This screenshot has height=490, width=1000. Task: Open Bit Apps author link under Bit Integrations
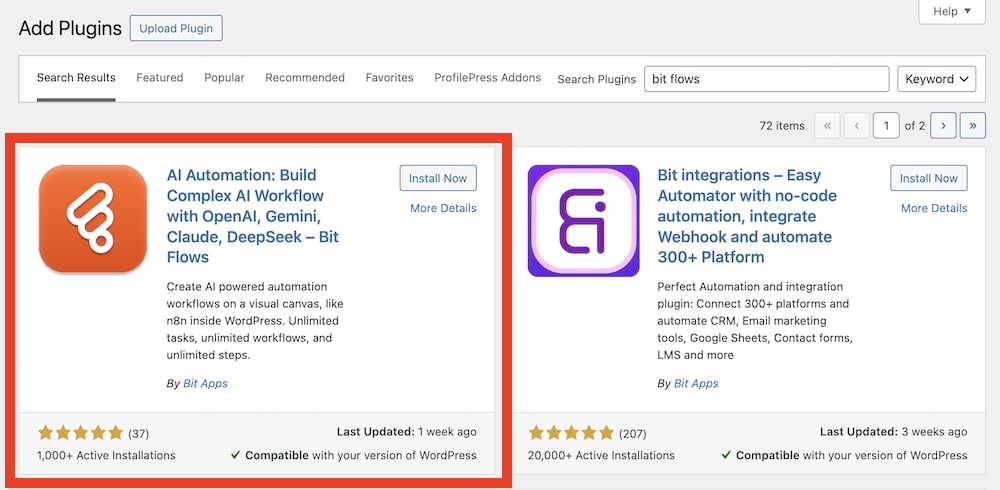click(696, 384)
